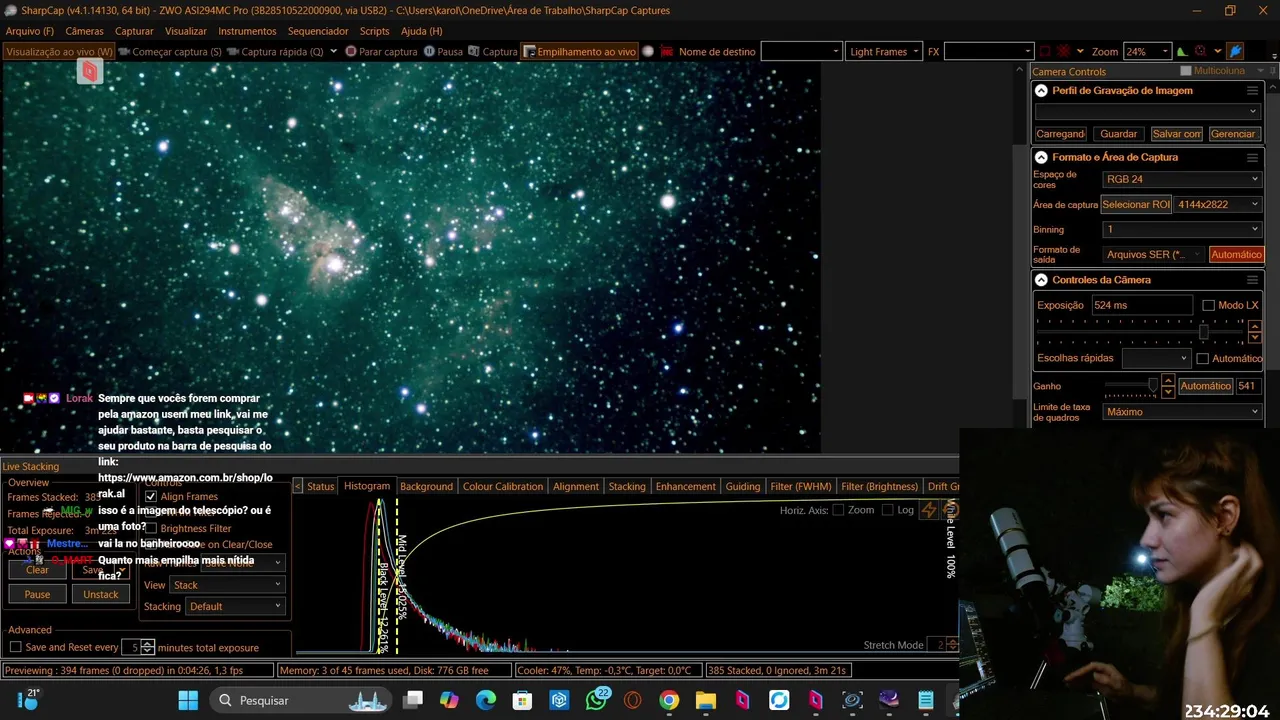Screen dimensions: 1280x720
Task: Switch to the Enhancement tab
Action: tap(685, 486)
